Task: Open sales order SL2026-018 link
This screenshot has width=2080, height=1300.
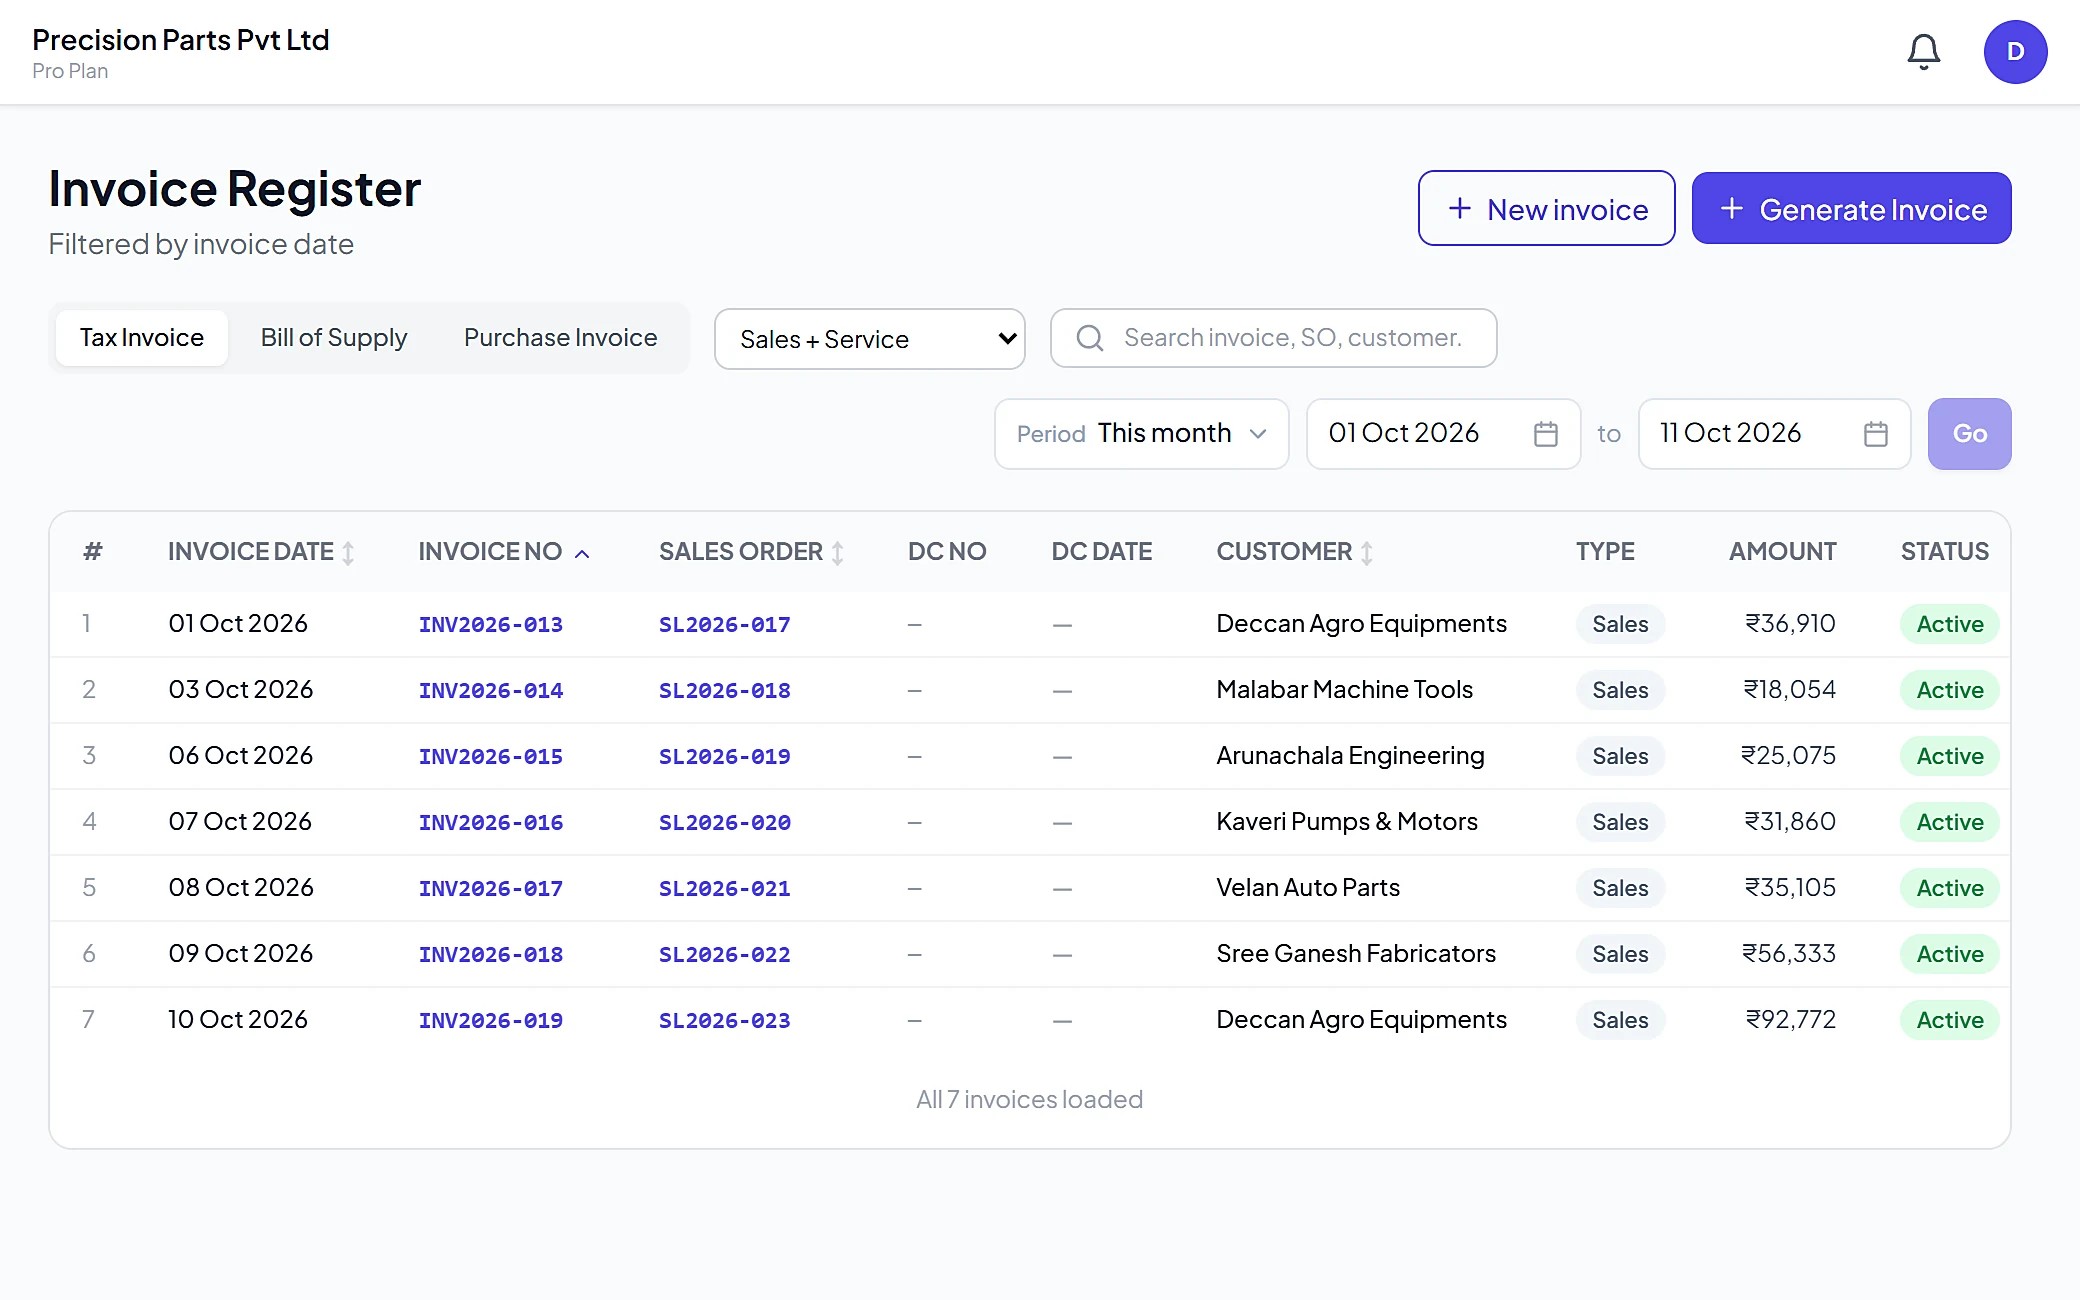Action: (x=725, y=691)
